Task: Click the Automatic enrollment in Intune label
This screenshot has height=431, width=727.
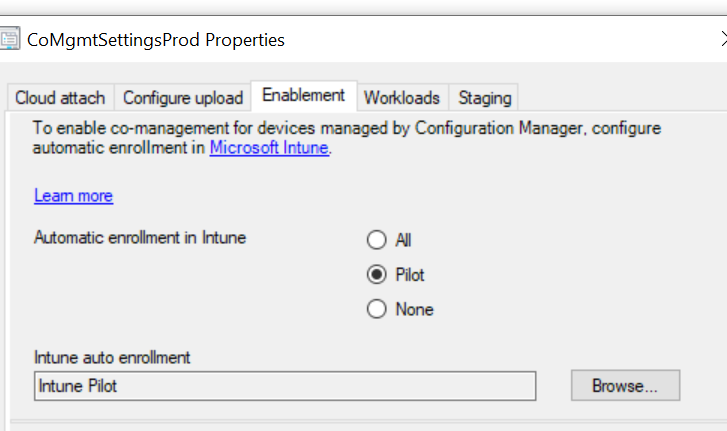Action: coord(140,238)
